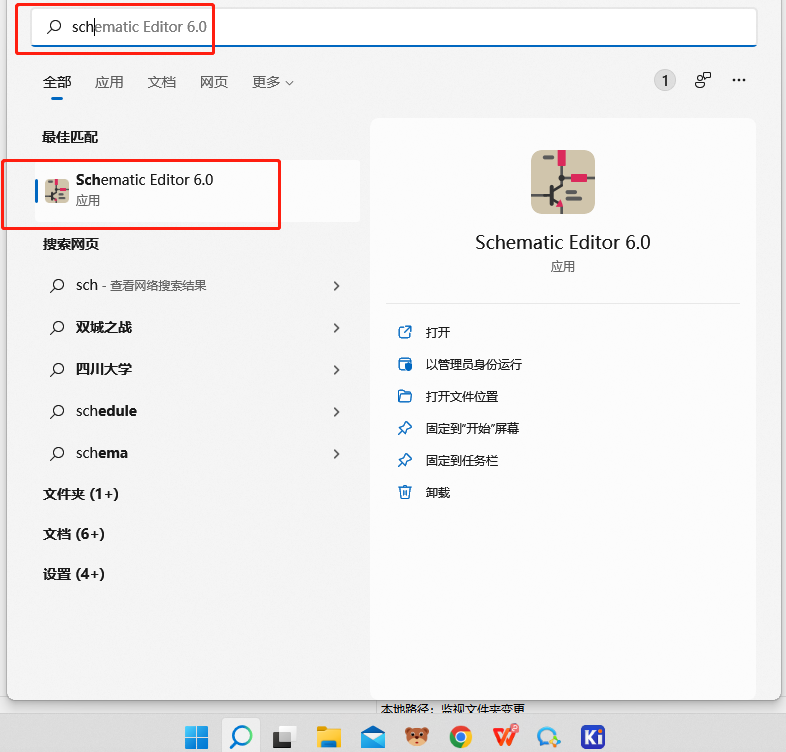Open WPS Office from the taskbar
Viewport: 786px width, 752px height.
pyautogui.click(x=505, y=736)
